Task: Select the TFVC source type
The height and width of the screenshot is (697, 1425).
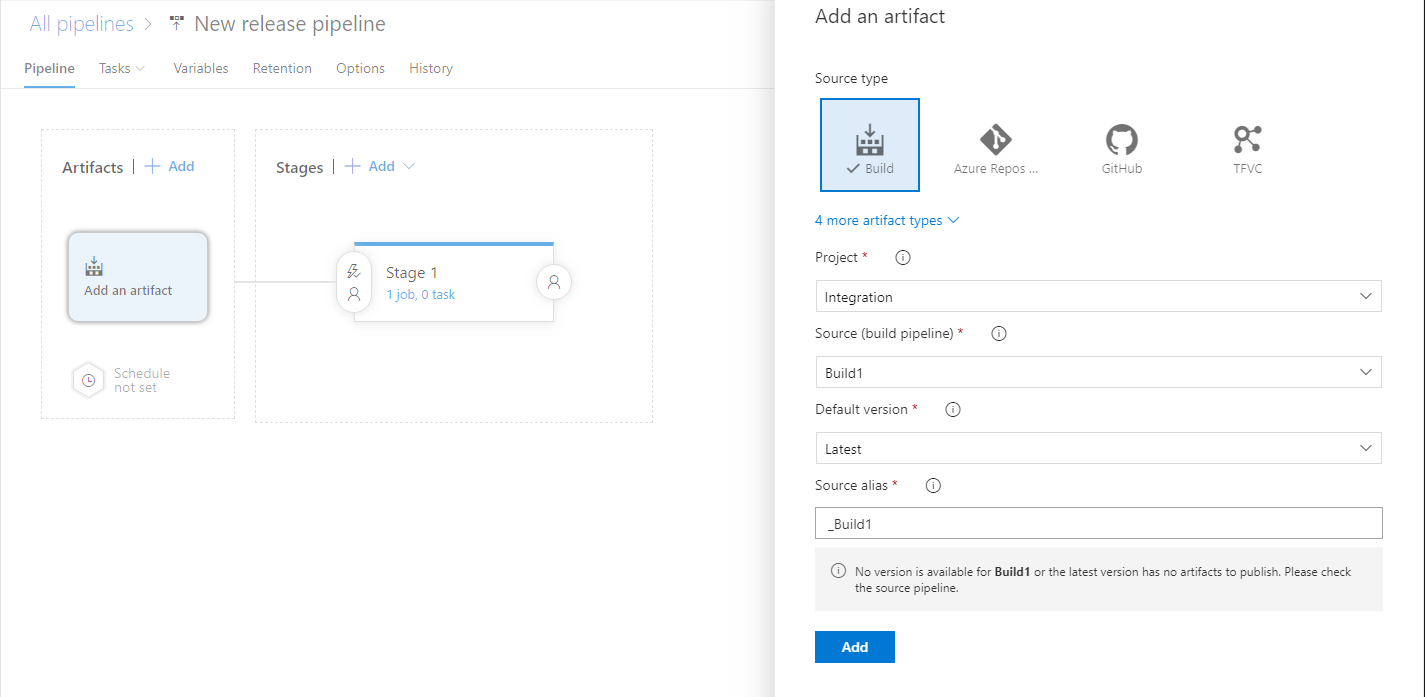Action: coord(1247,144)
